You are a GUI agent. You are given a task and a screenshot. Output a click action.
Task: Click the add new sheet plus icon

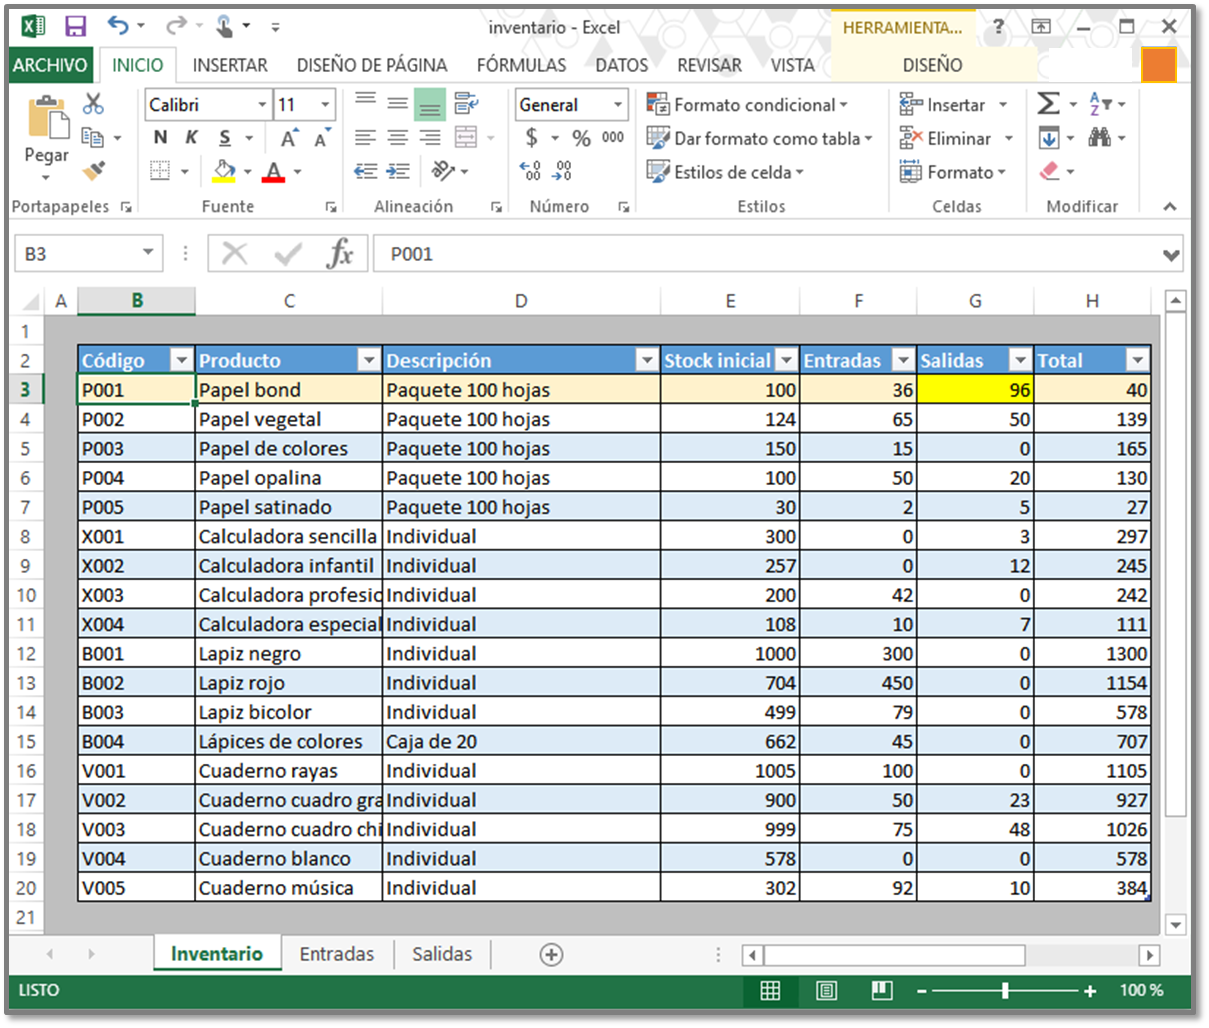[551, 955]
